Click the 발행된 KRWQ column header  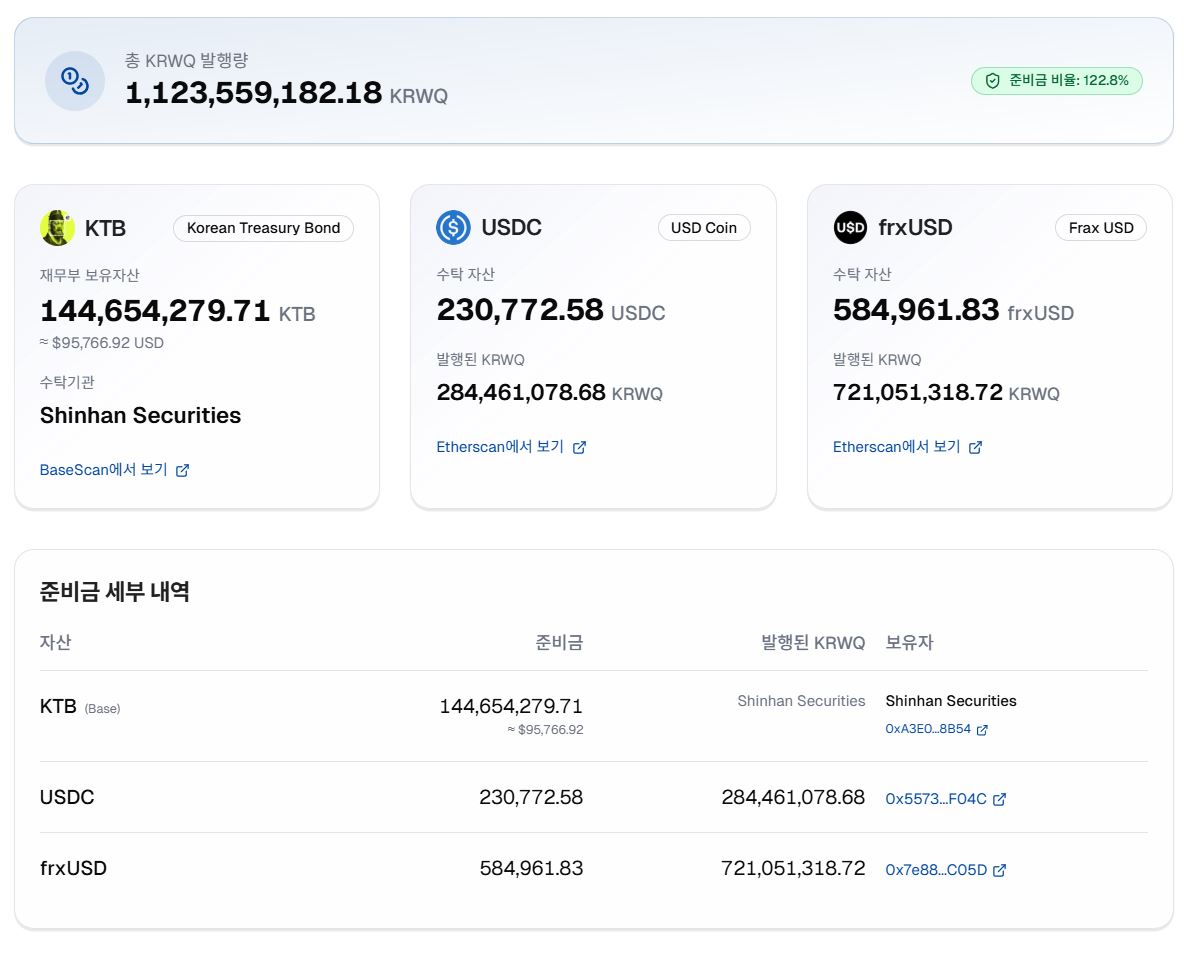[812, 643]
